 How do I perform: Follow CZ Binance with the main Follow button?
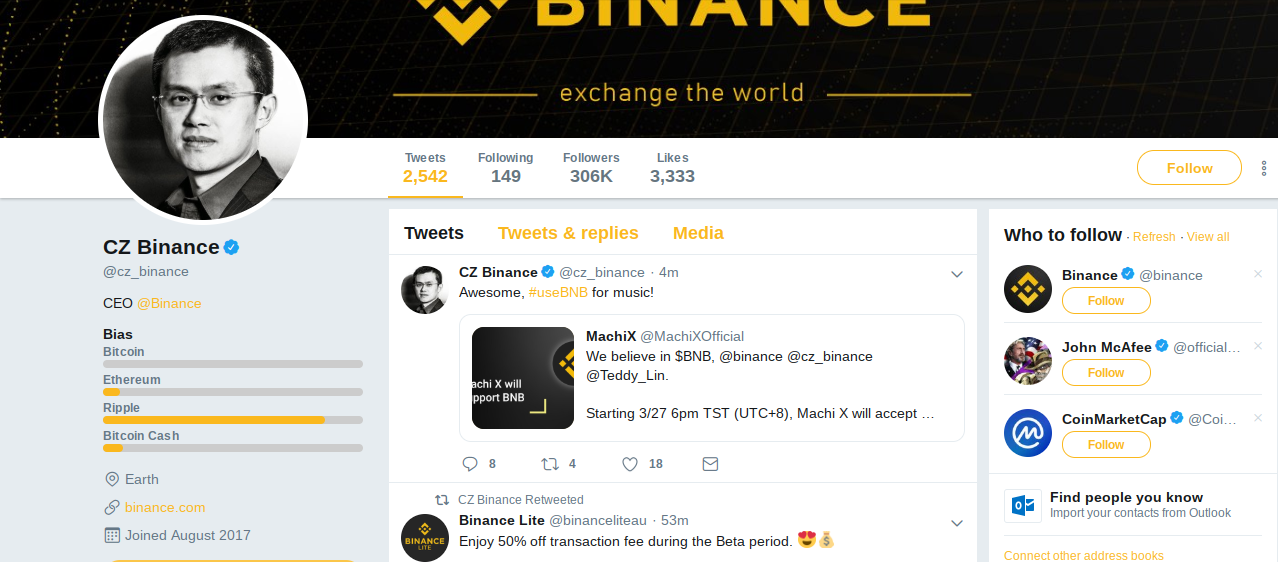click(1189, 168)
